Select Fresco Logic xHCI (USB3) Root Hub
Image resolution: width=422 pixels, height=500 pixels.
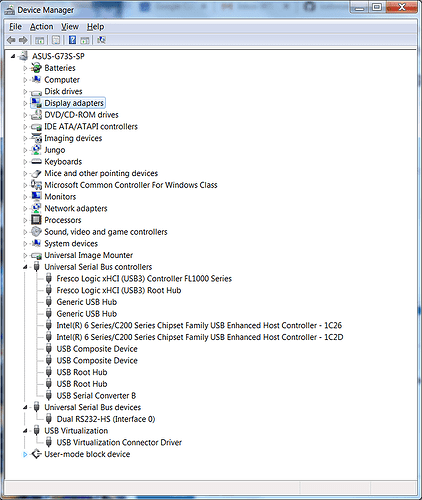[119, 290]
